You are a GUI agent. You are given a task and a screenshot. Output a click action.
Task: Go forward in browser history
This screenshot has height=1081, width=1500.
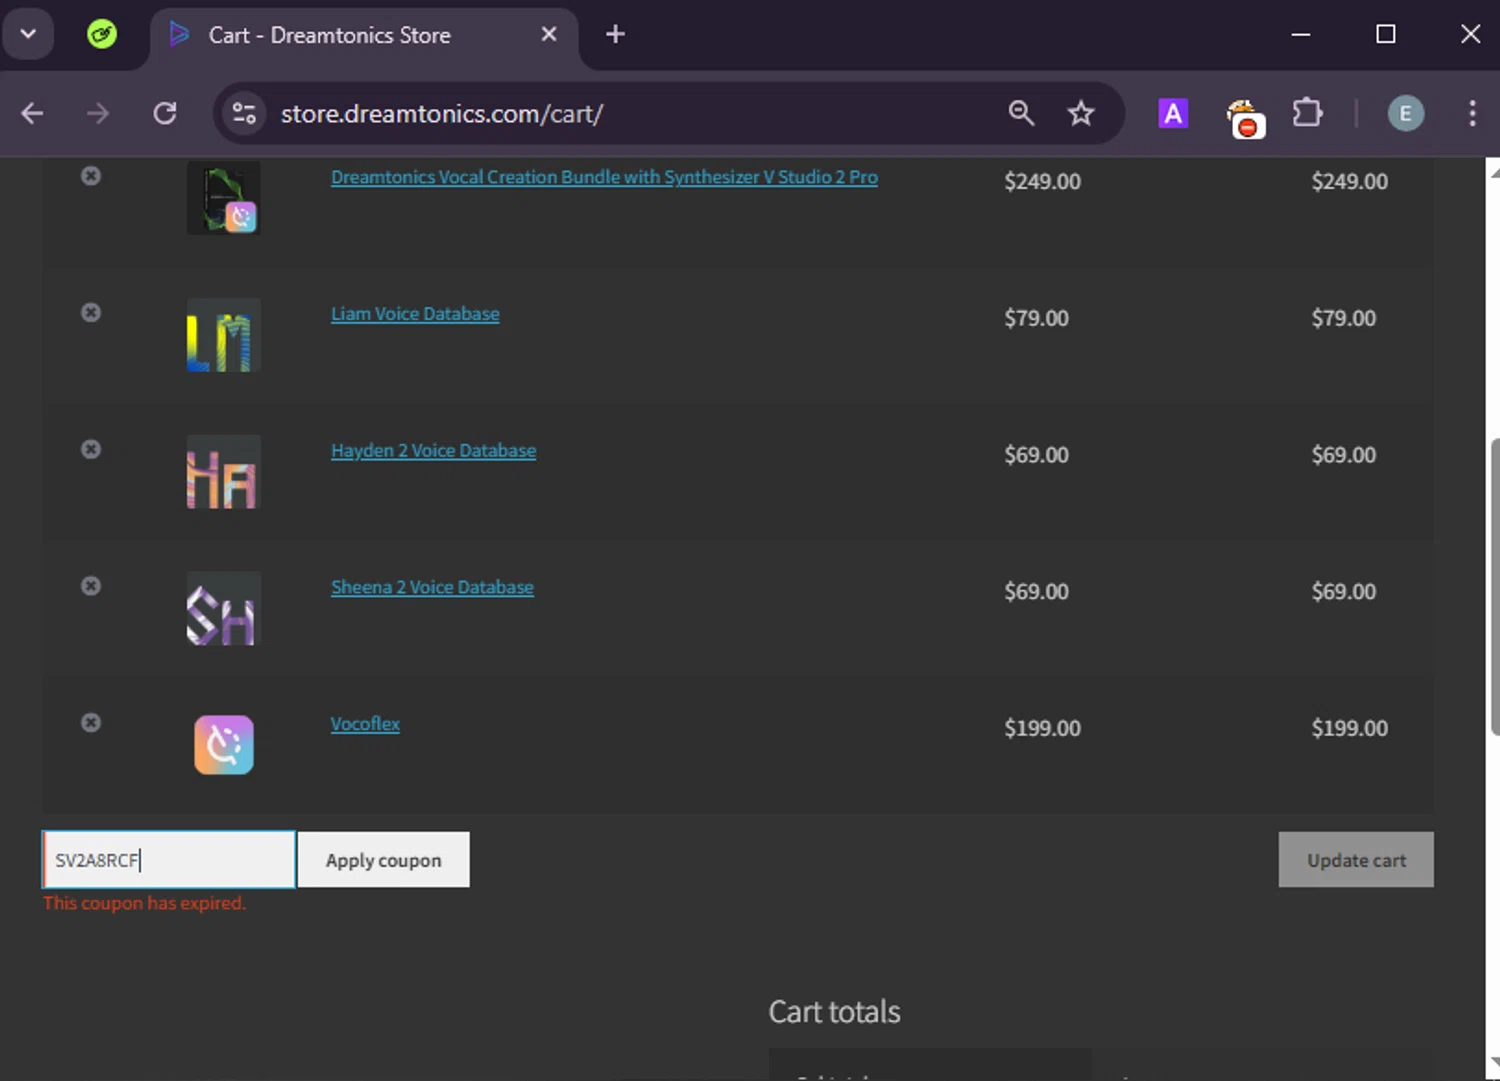click(x=98, y=113)
